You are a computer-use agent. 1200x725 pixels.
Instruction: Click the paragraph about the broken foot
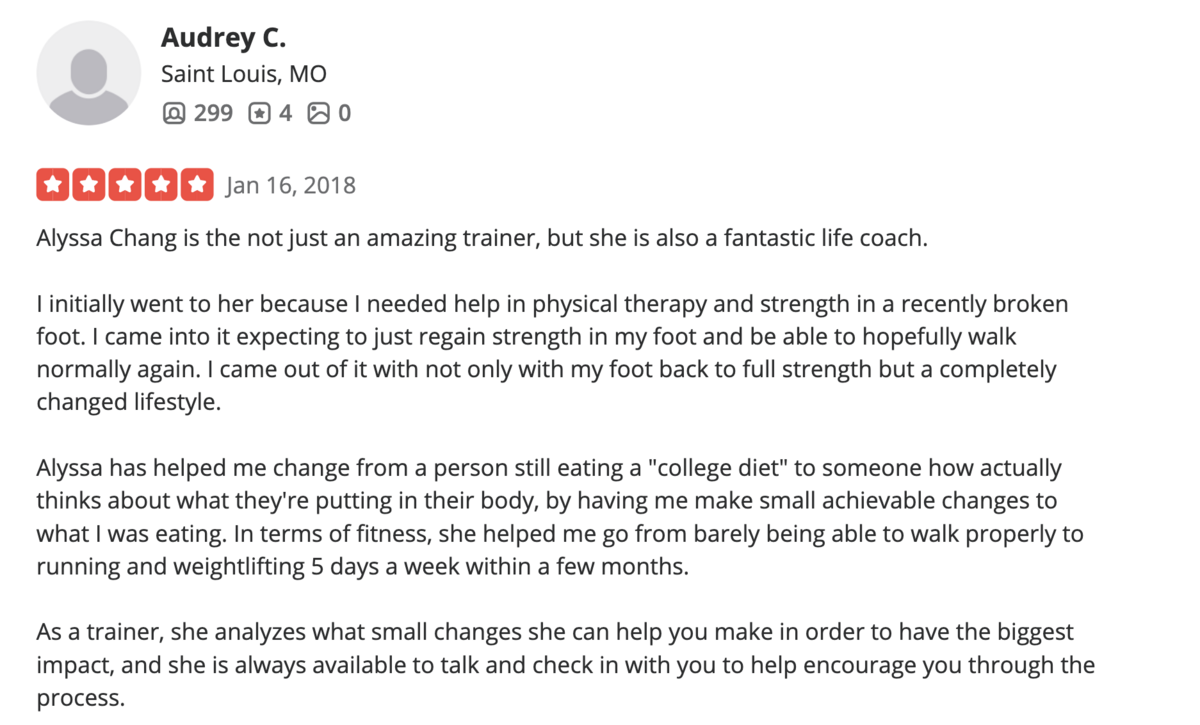click(x=553, y=353)
